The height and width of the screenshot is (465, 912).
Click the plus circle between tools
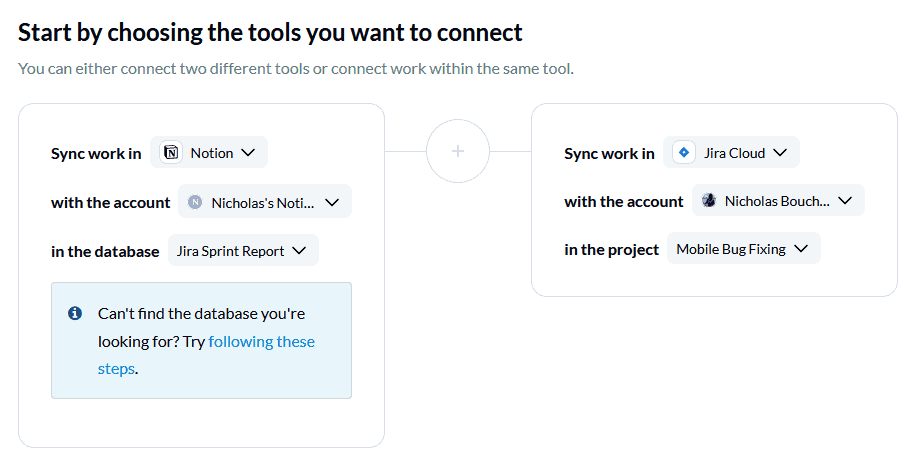458,151
